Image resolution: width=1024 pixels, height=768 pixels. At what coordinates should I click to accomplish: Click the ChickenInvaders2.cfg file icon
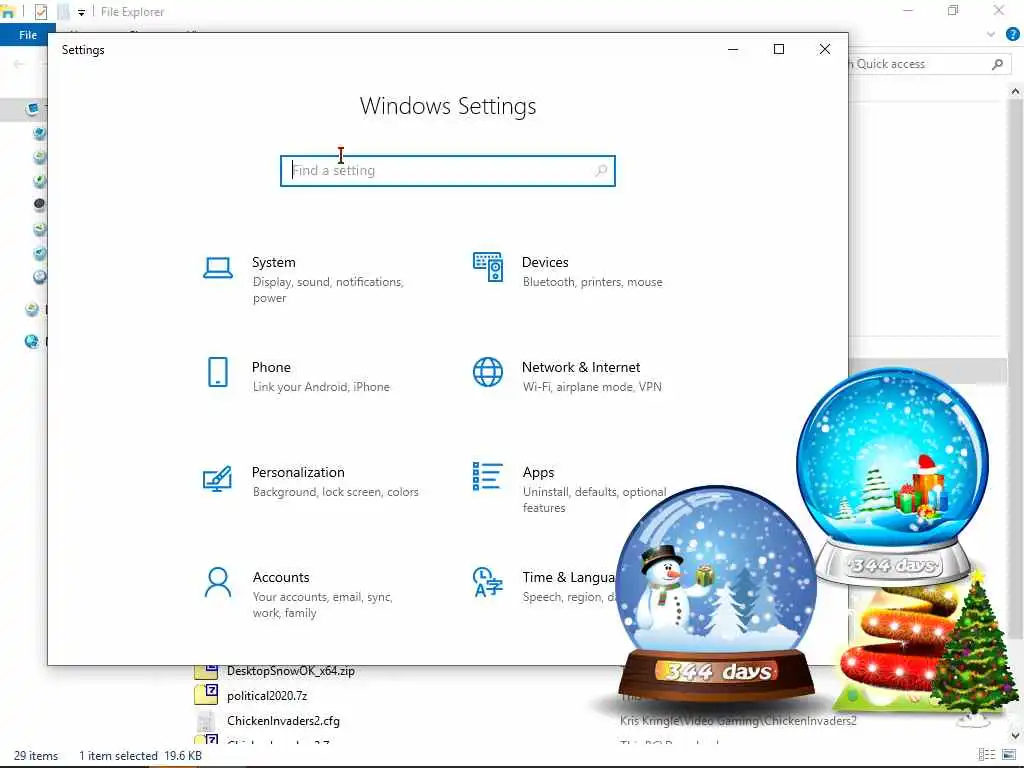point(206,721)
